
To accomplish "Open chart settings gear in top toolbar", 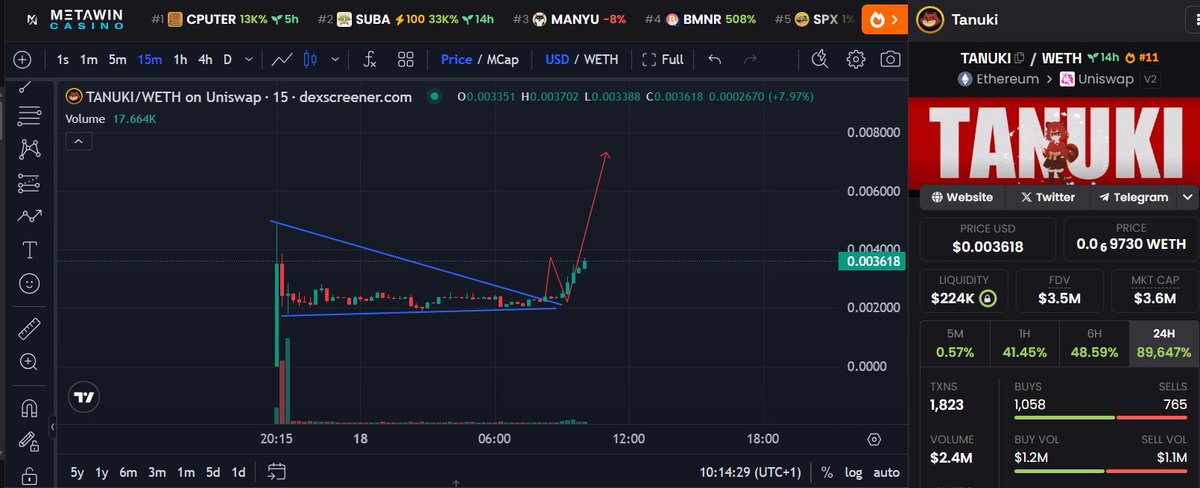I will (x=856, y=59).
